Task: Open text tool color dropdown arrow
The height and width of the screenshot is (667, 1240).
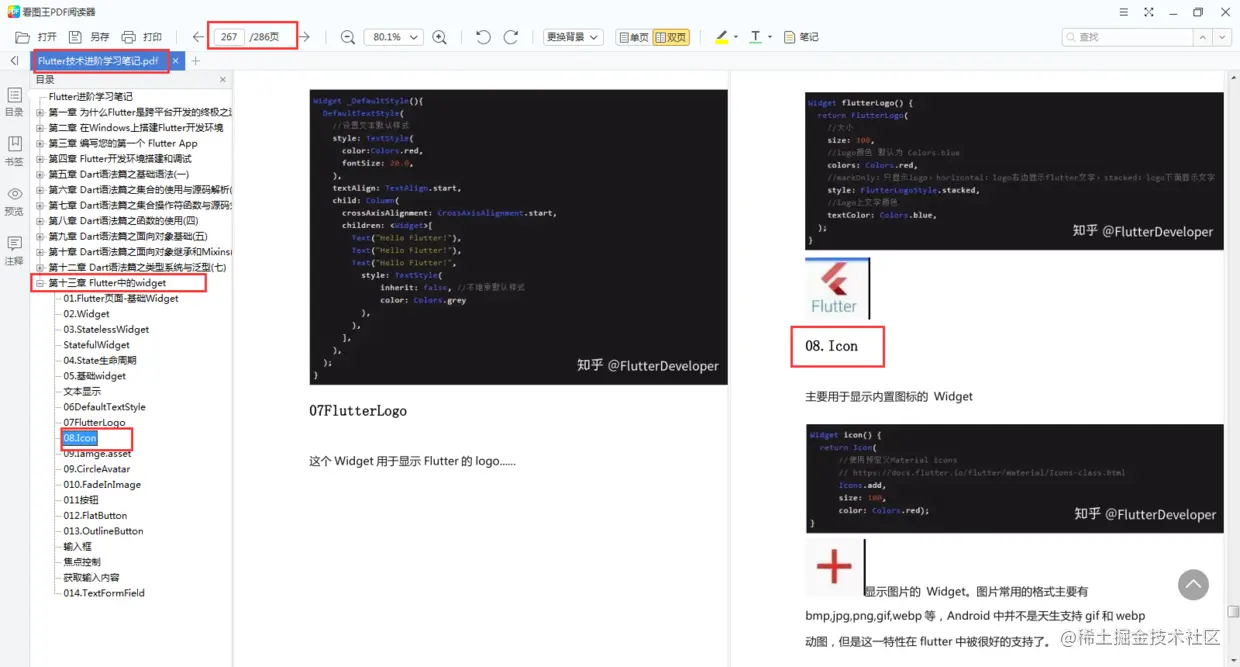Action: 769,37
